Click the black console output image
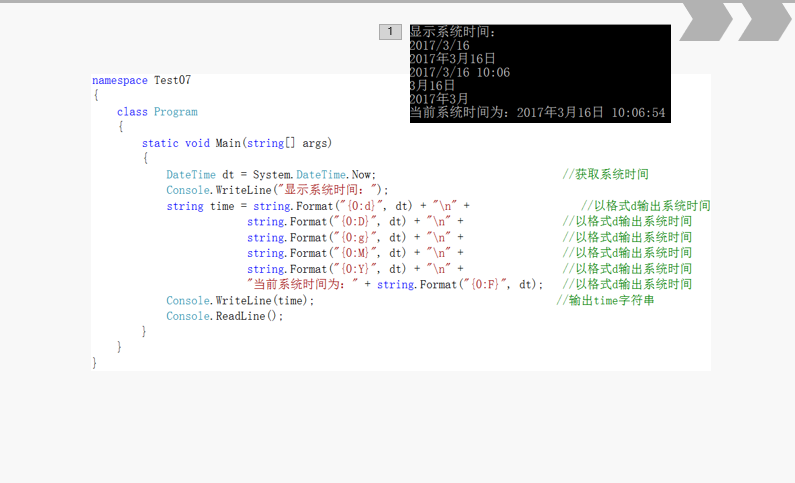Screen dimensions: 795x483 coord(540,73)
